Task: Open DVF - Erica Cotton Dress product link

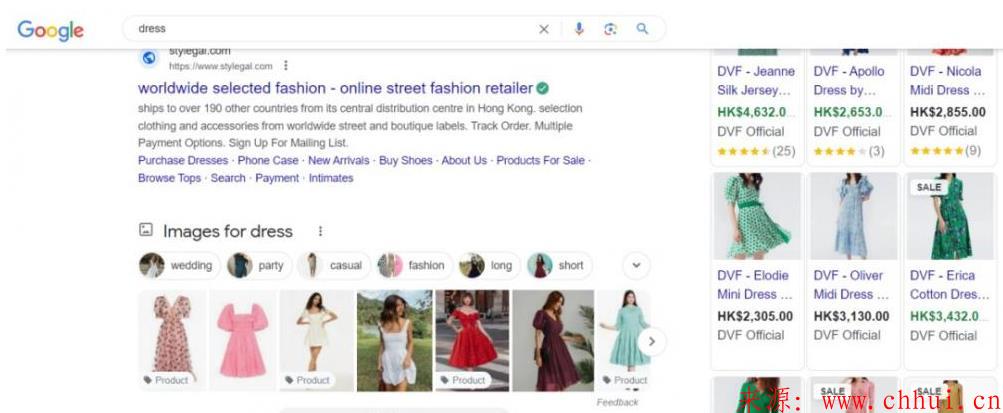Action: [949, 284]
